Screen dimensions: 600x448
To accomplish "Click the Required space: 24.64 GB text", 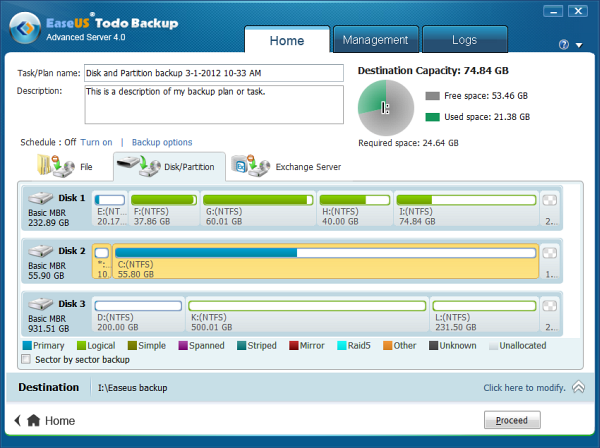I will pyautogui.click(x=408, y=143).
